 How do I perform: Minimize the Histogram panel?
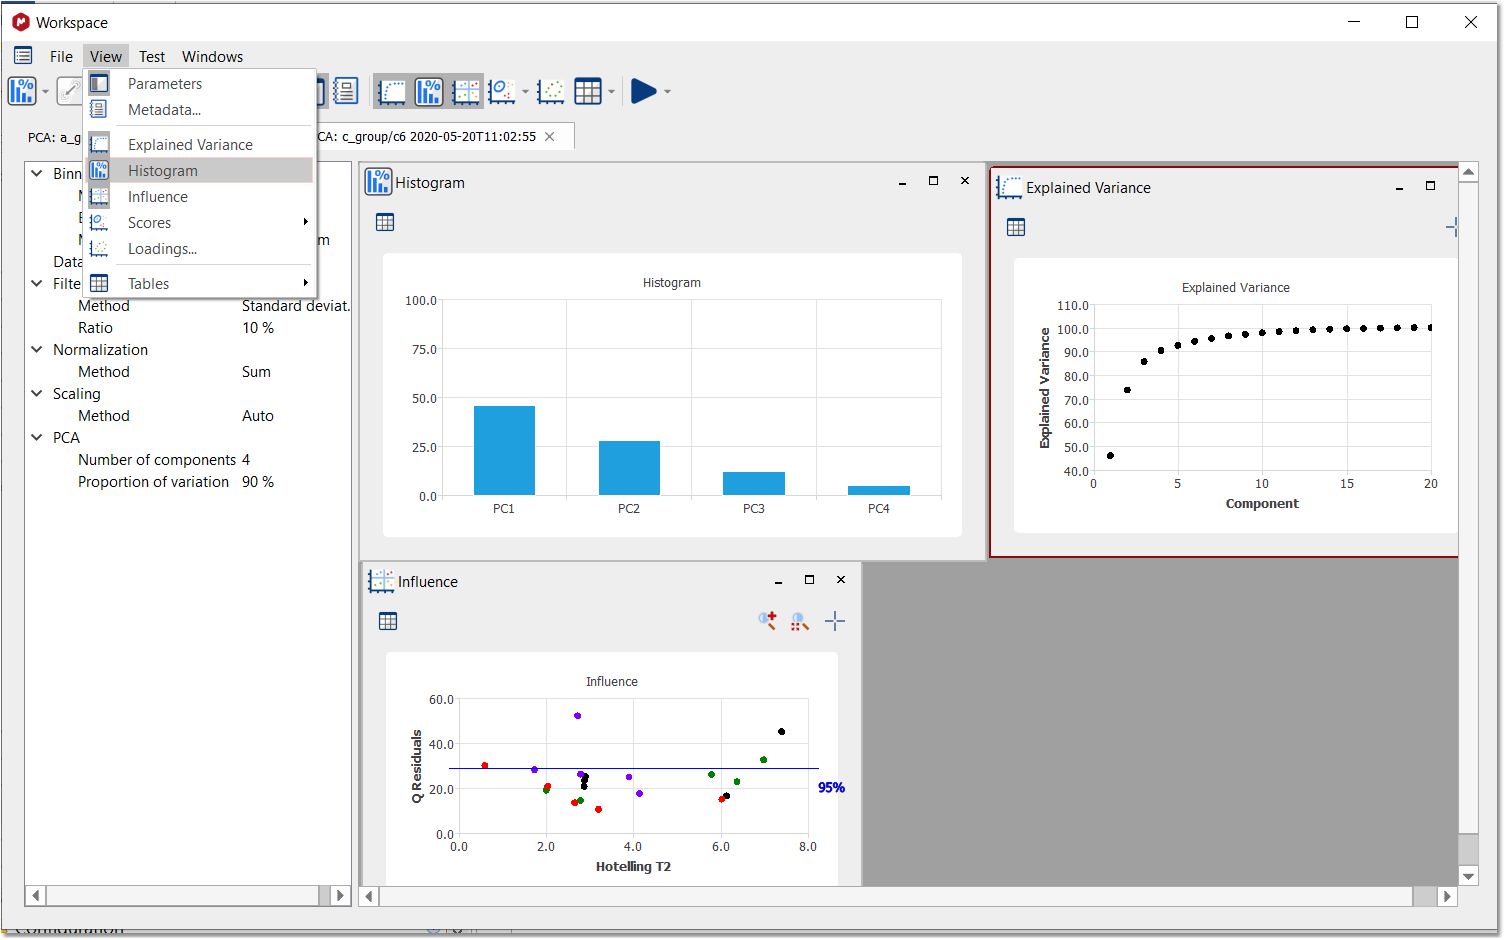[903, 182]
